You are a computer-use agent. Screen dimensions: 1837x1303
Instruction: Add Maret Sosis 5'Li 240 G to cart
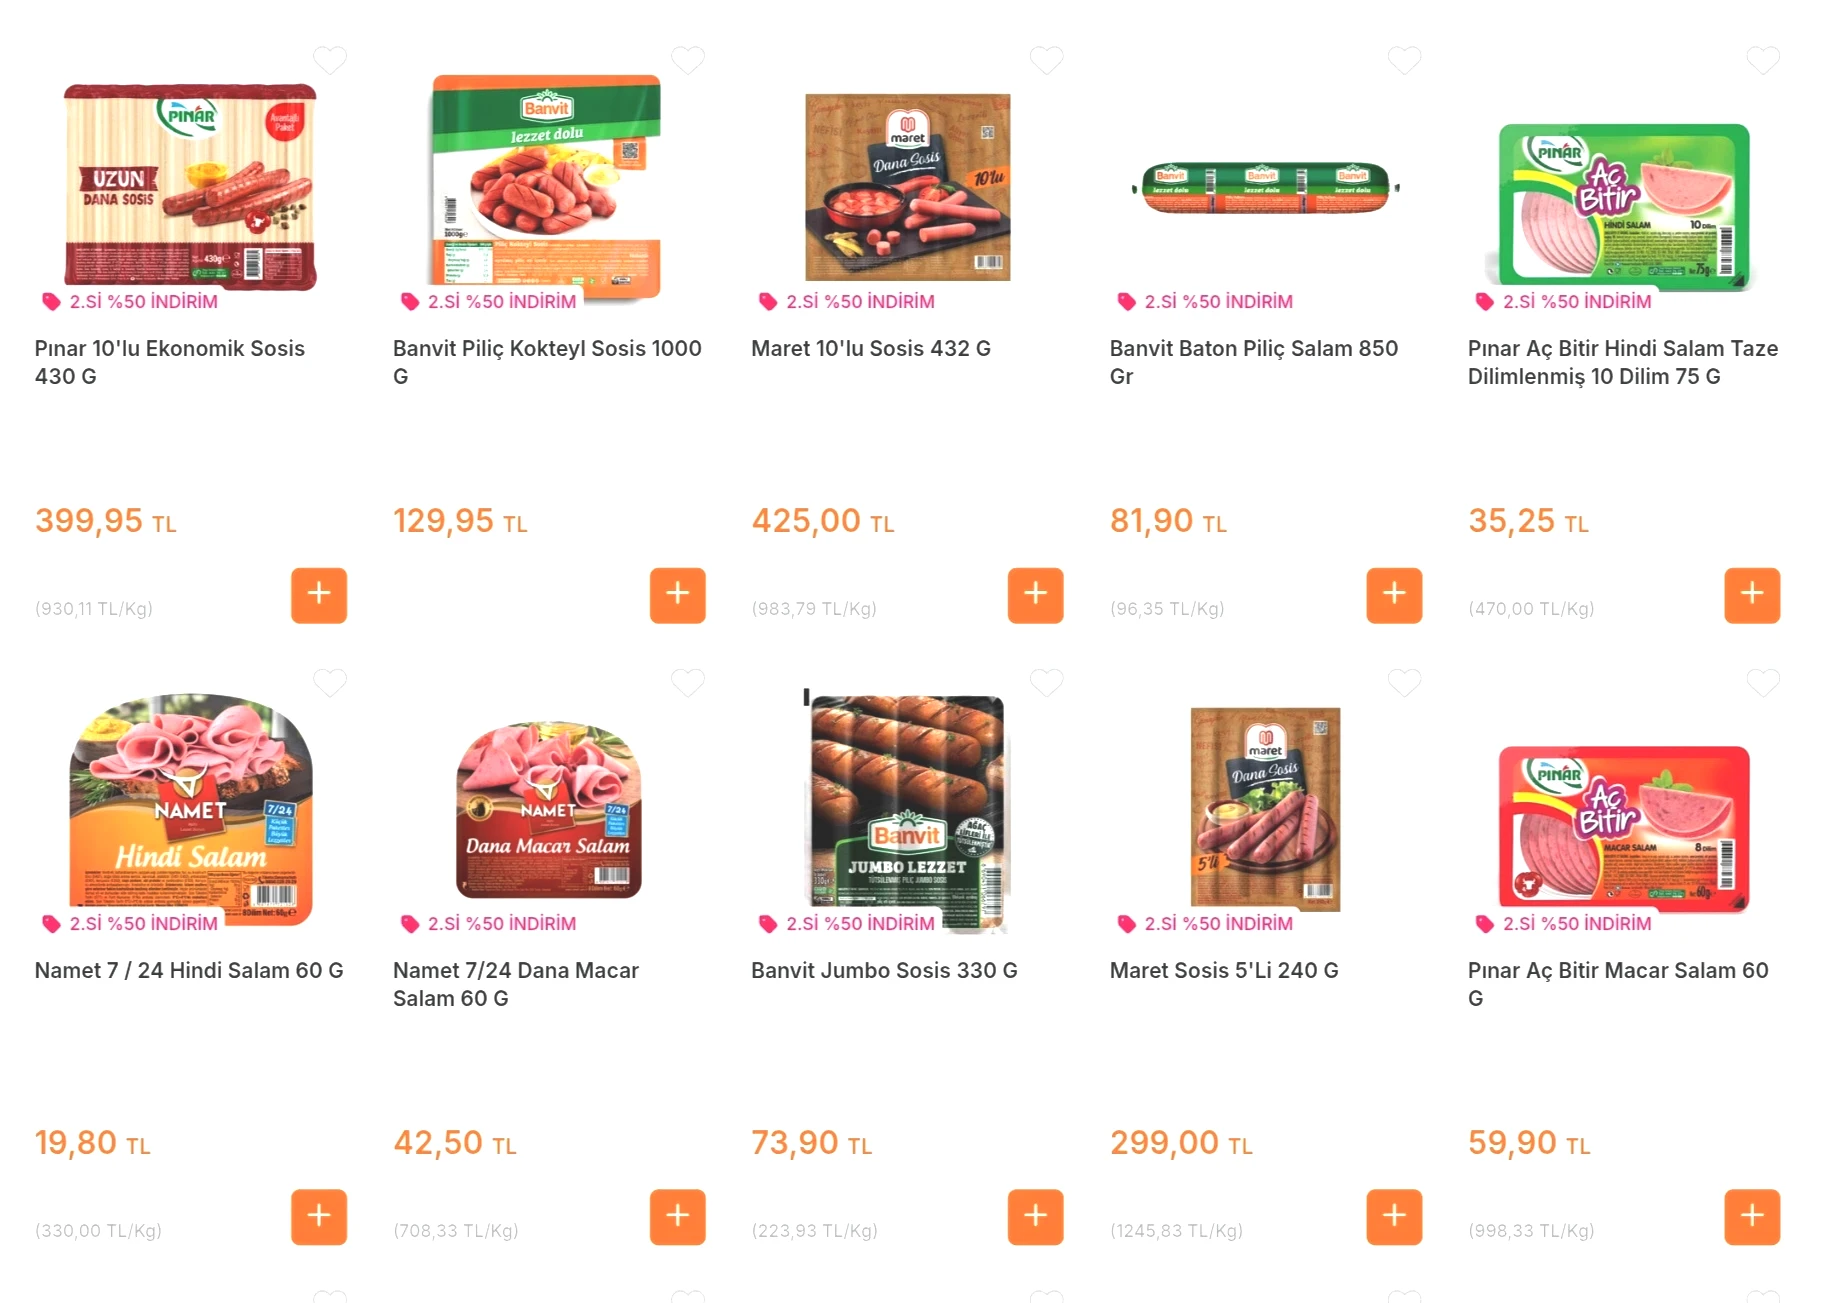[1394, 1217]
